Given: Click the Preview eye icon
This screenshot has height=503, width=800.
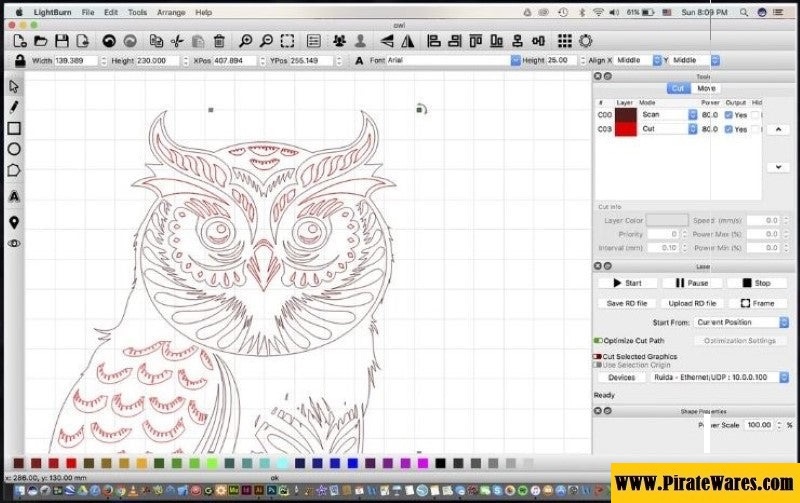Looking at the screenshot, I should pyautogui.click(x=14, y=243).
